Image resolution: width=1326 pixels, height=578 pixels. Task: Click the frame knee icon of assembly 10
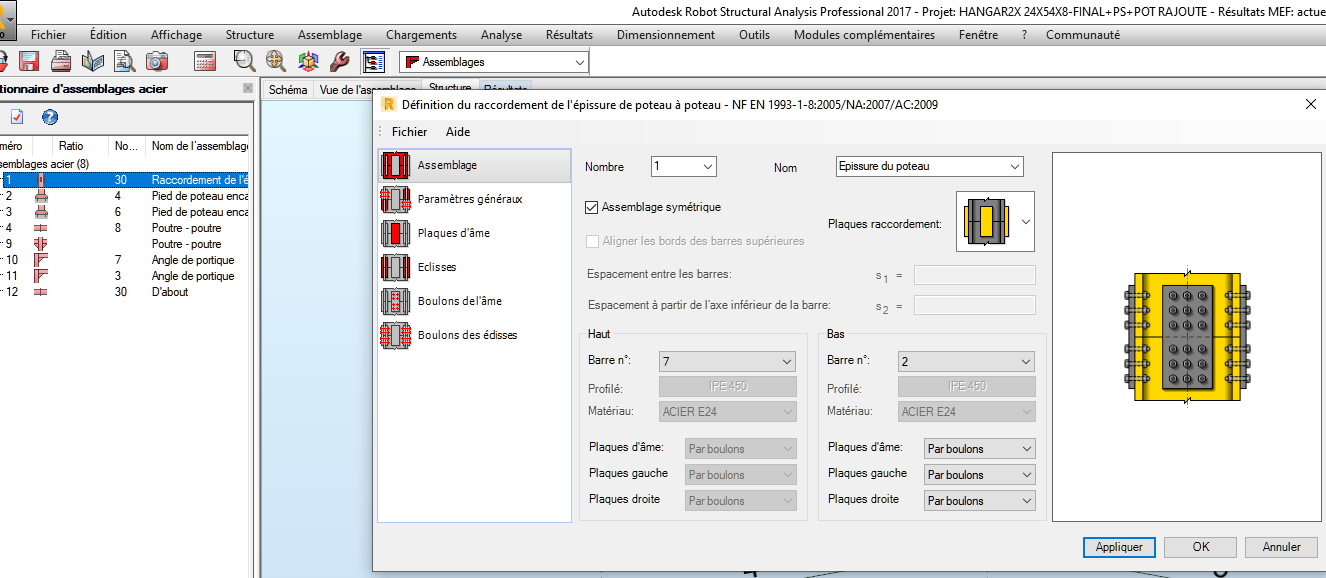click(41, 260)
